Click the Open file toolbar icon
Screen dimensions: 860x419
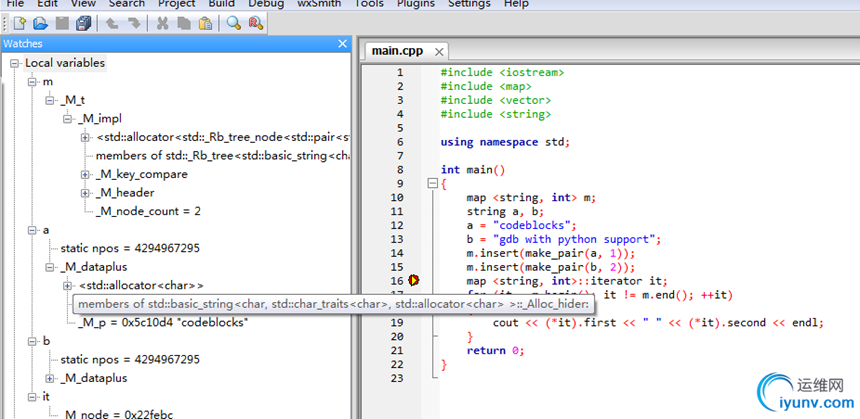(x=40, y=23)
